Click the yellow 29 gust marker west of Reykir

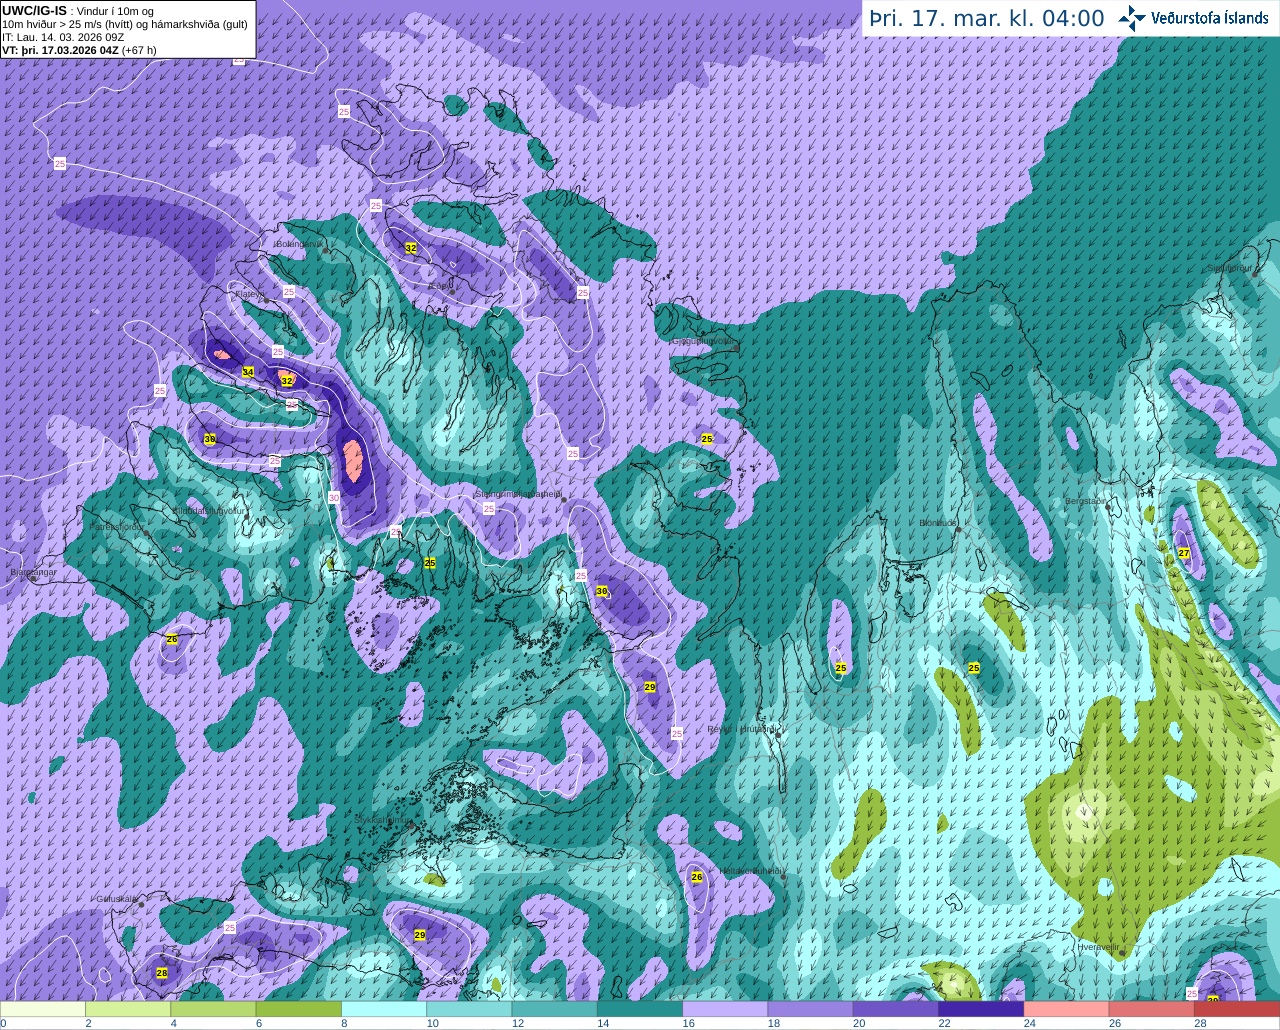(650, 687)
